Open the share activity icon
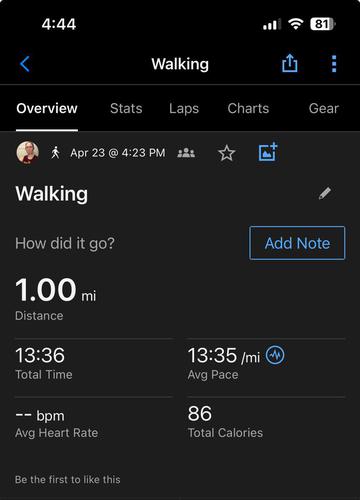 tap(290, 63)
